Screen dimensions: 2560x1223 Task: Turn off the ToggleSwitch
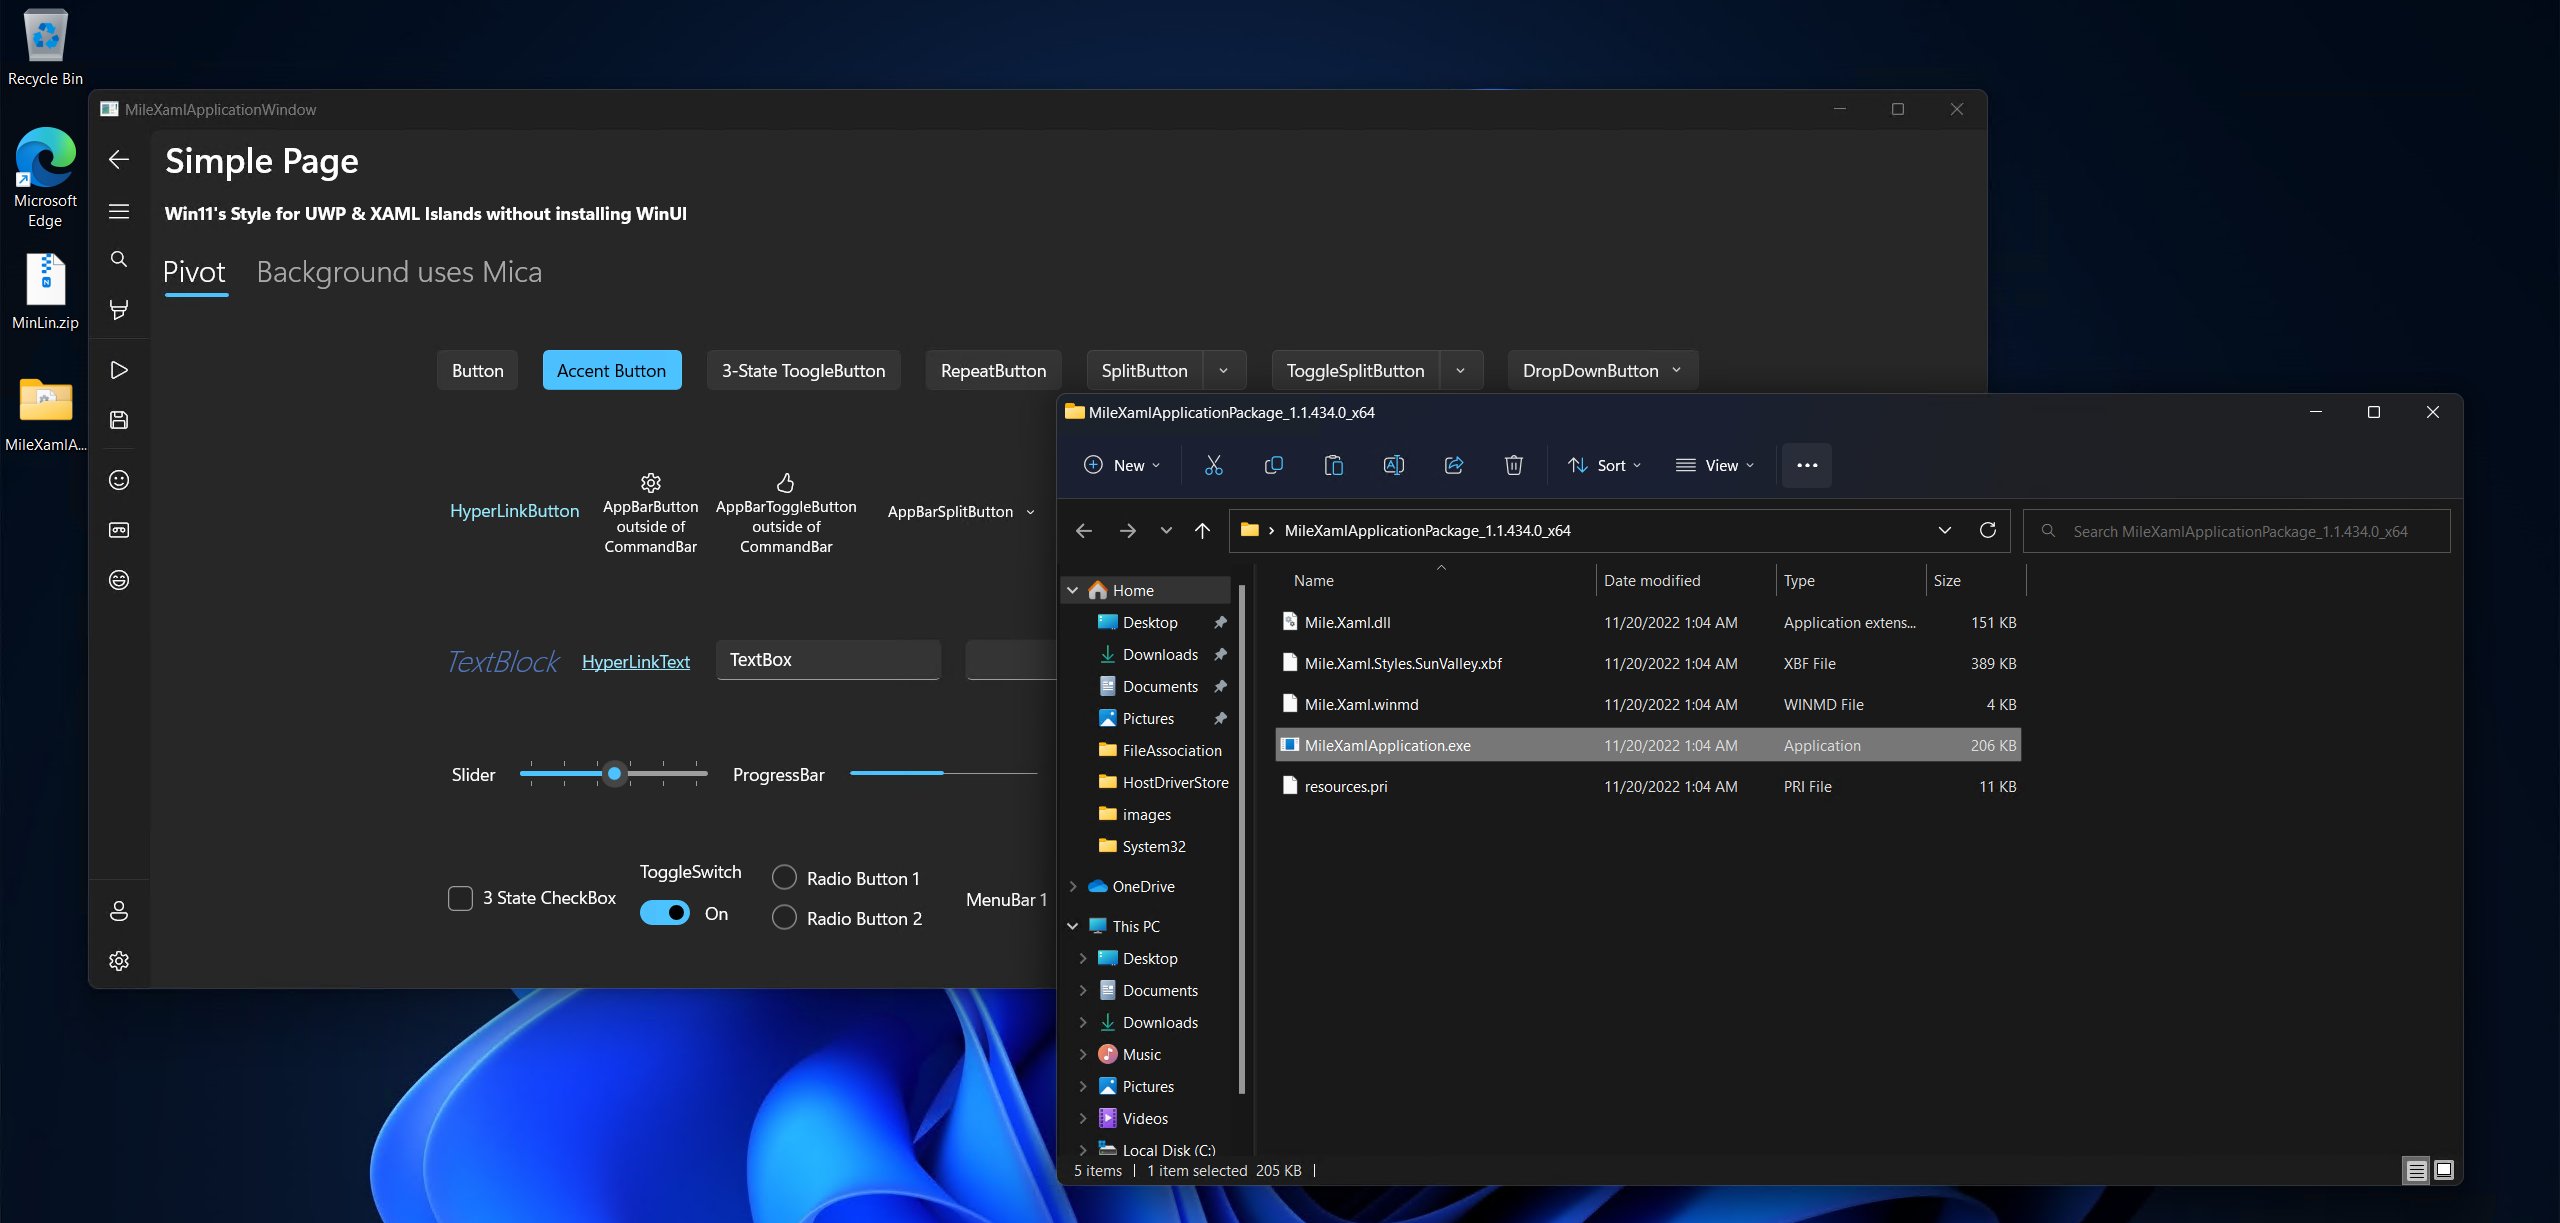(x=665, y=913)
